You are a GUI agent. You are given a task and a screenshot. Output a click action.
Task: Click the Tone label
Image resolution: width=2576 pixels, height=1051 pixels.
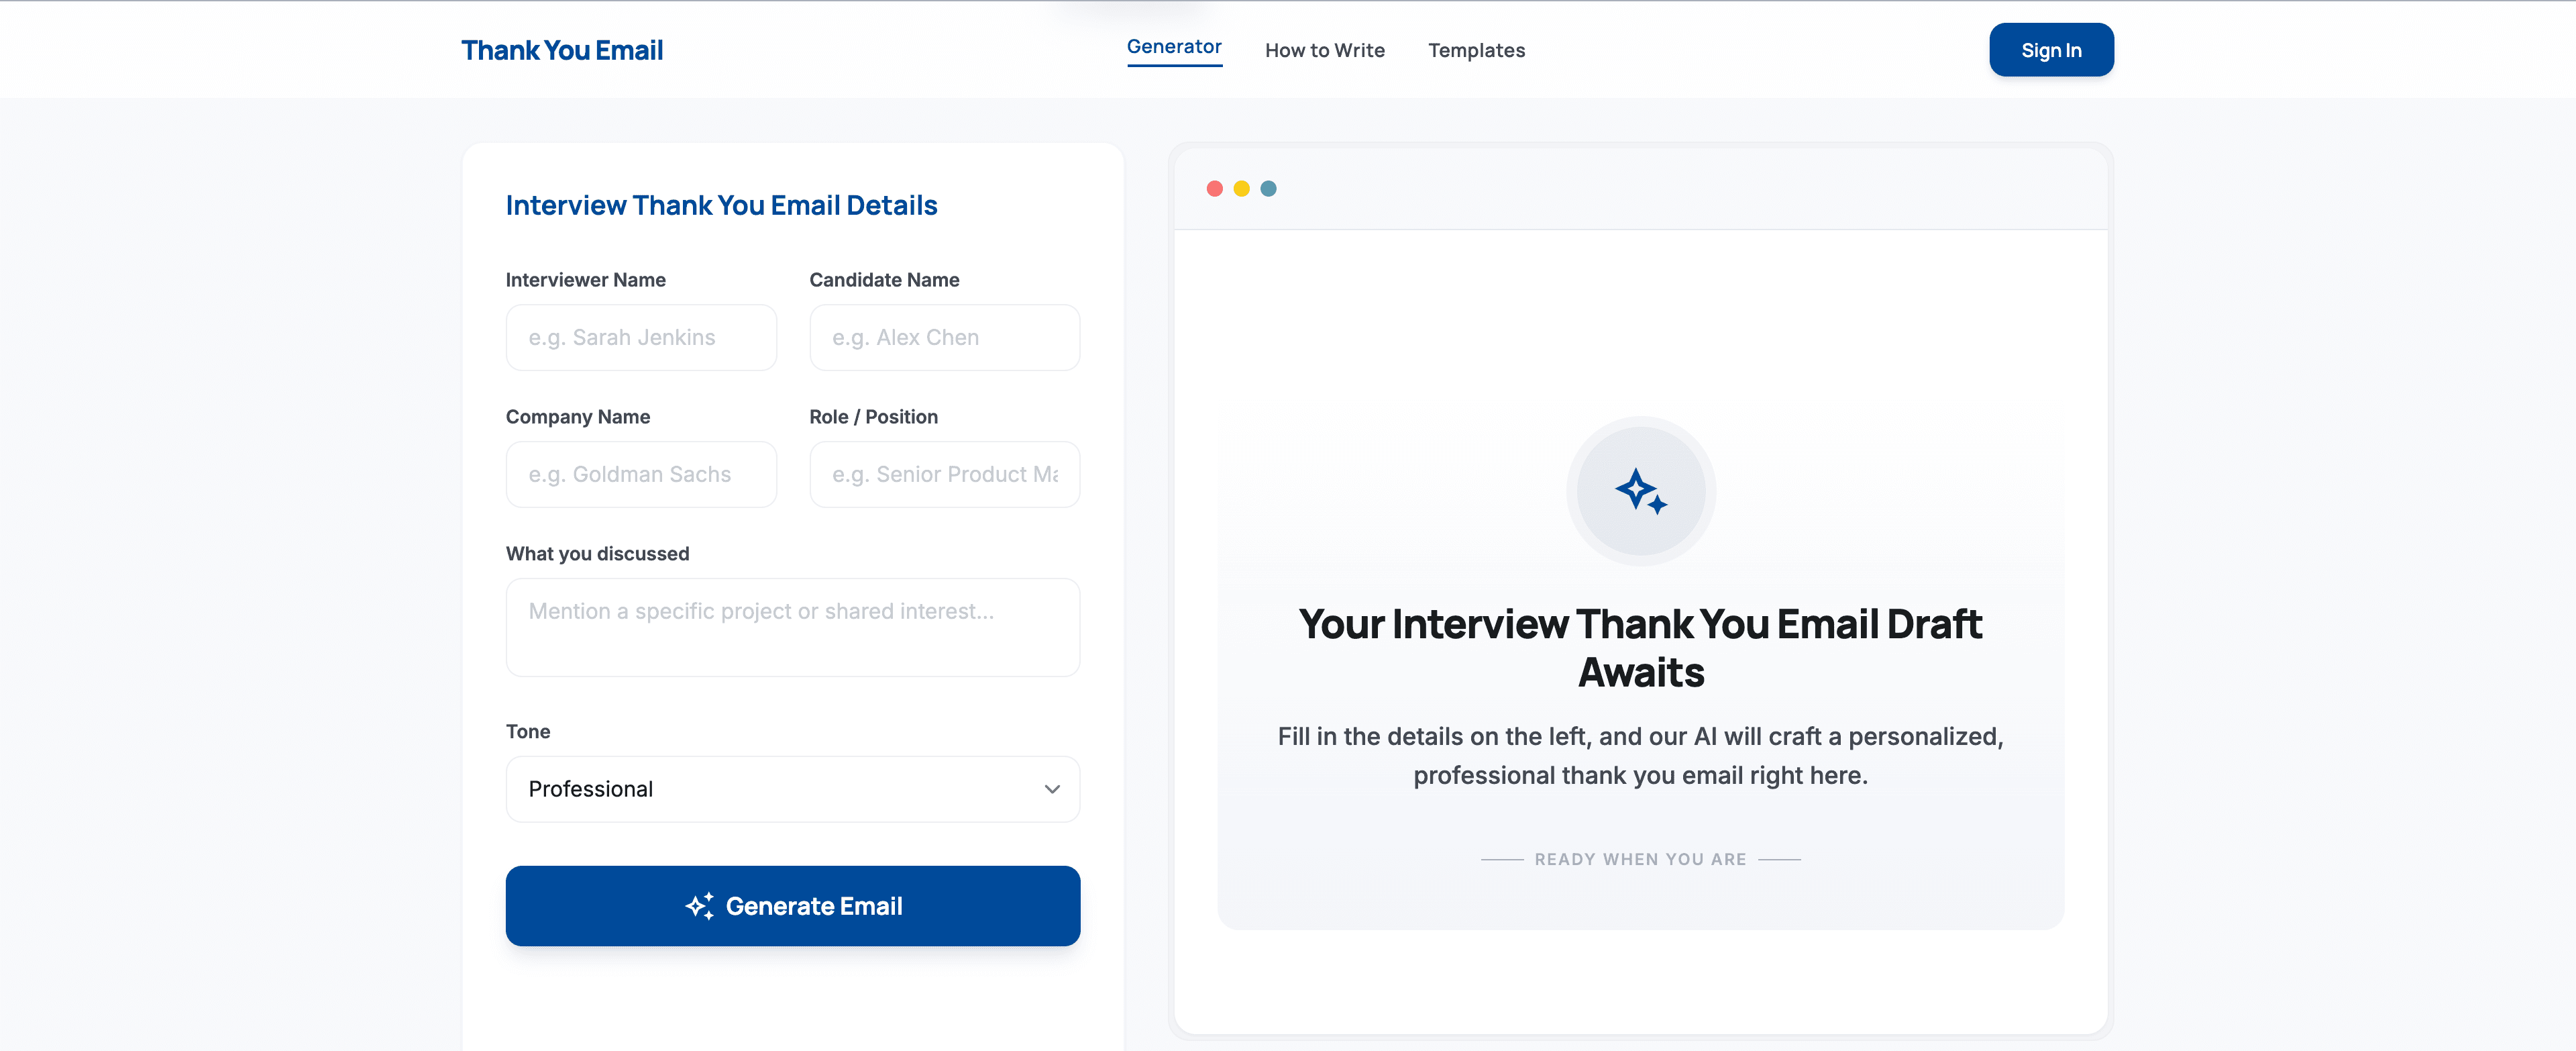click(x=528, y=731)
